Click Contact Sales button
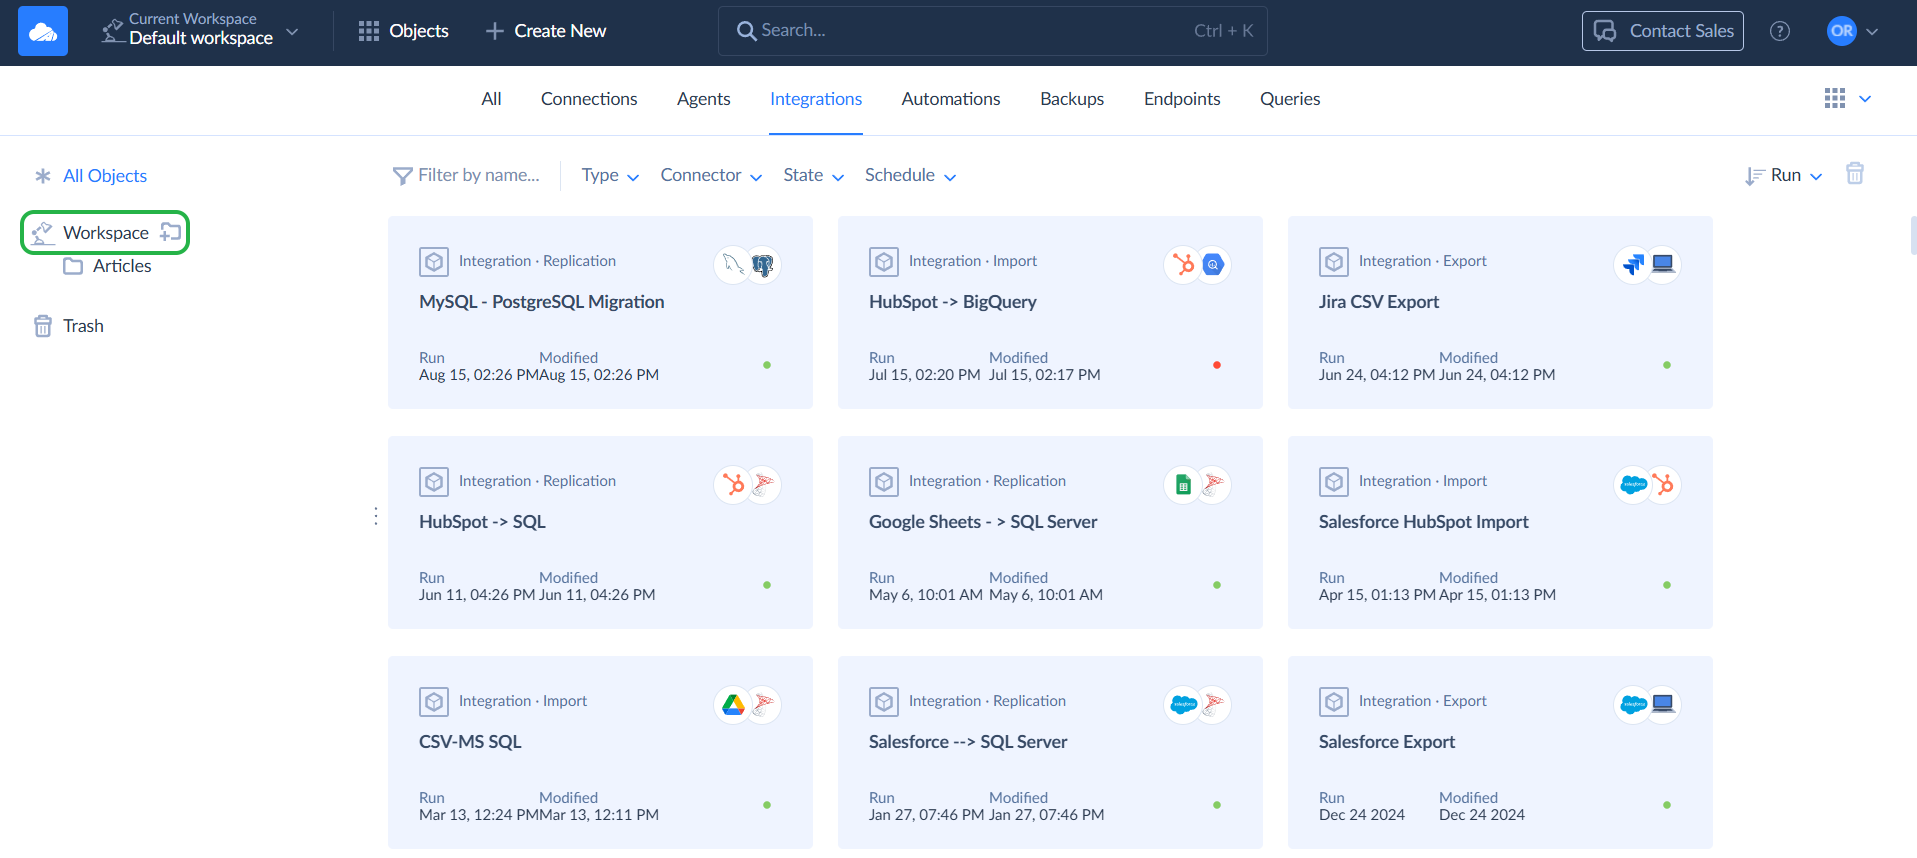 coord(1663,31)
